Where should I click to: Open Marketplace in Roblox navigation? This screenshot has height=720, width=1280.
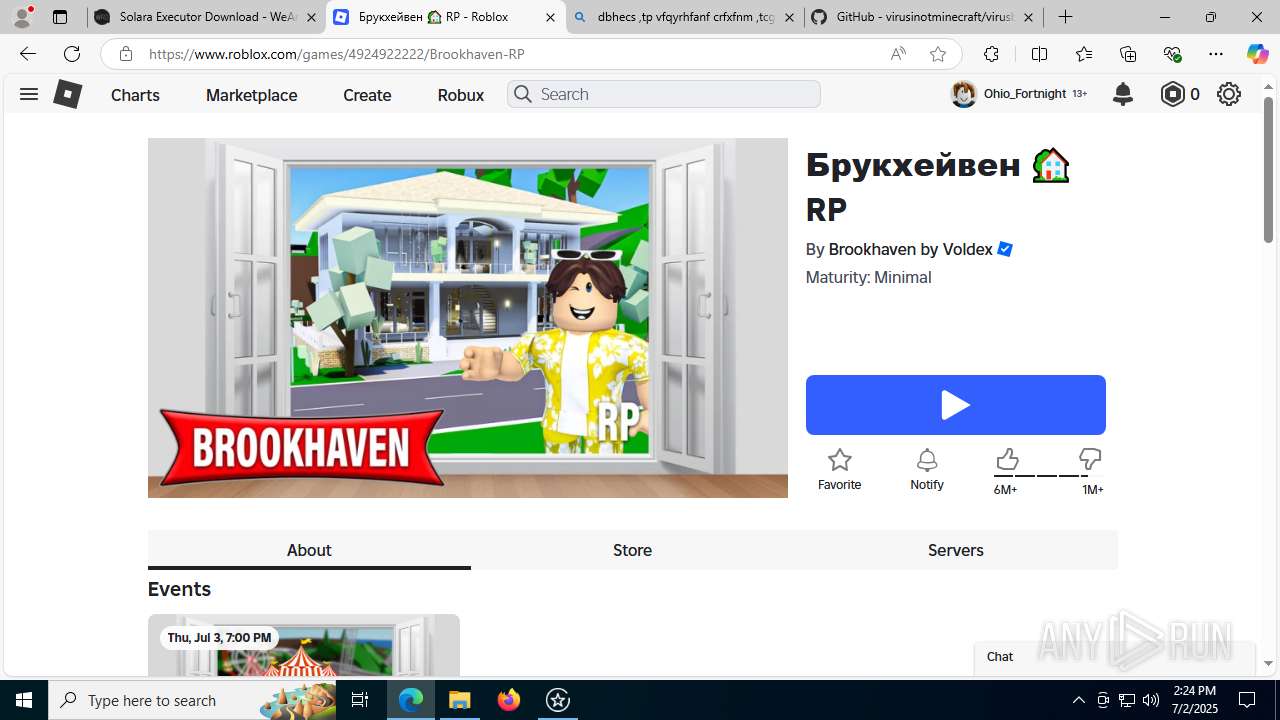(x=251, y=95)
